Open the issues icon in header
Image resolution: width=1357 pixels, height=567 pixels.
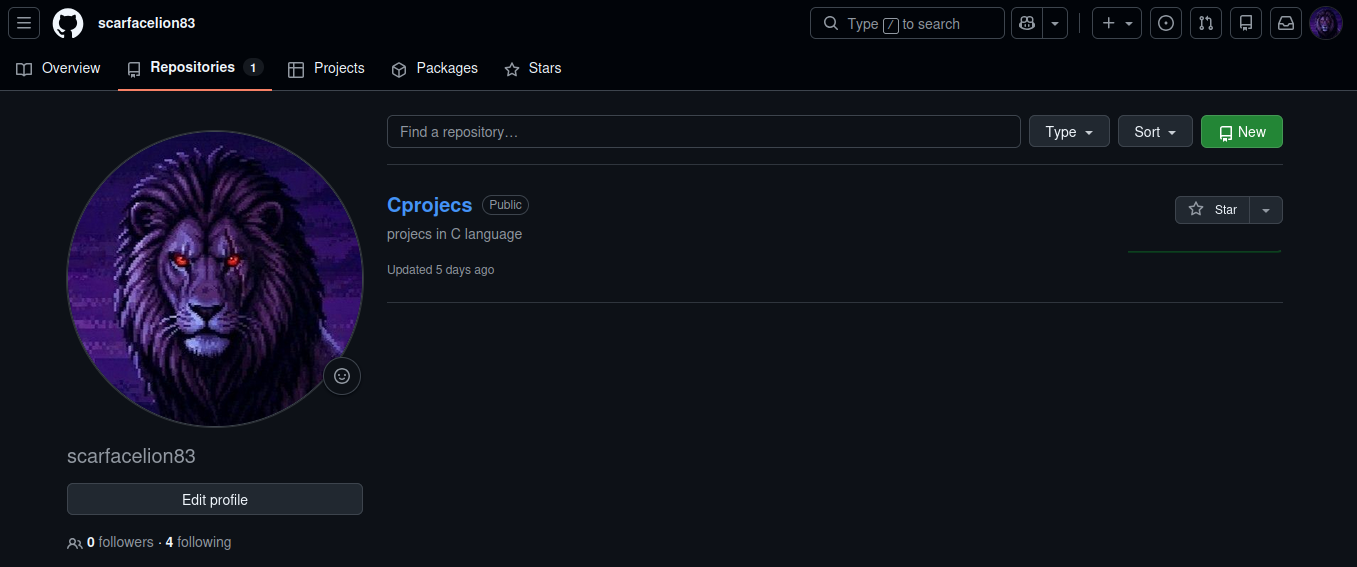pos(1165,23)
